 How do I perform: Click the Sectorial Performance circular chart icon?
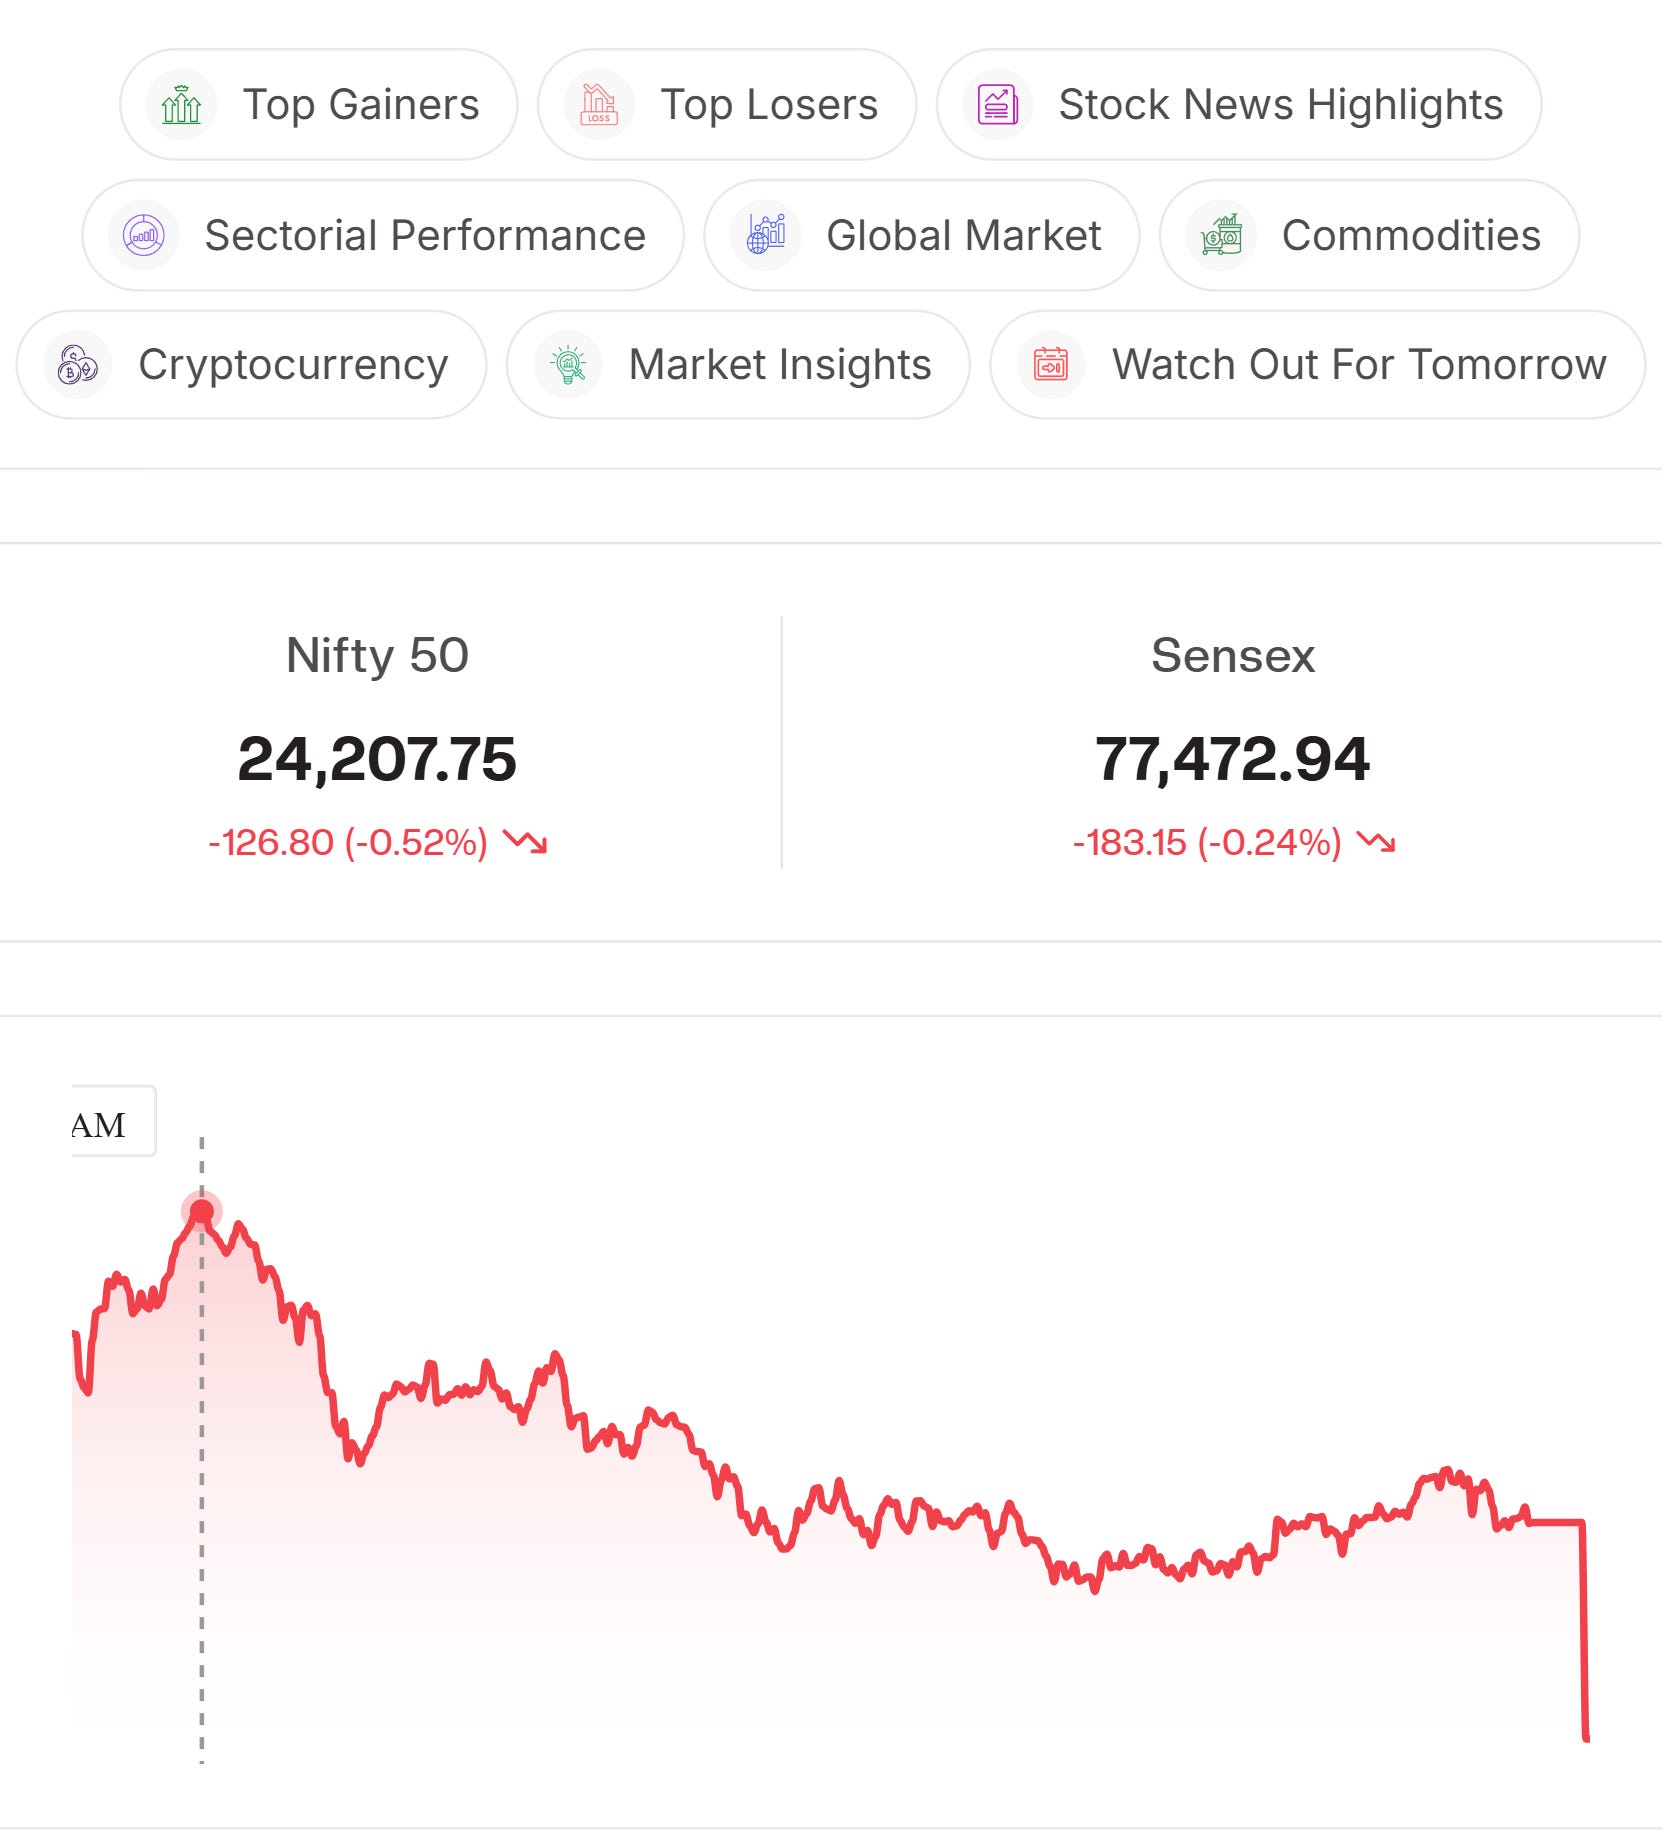(143, 236)
